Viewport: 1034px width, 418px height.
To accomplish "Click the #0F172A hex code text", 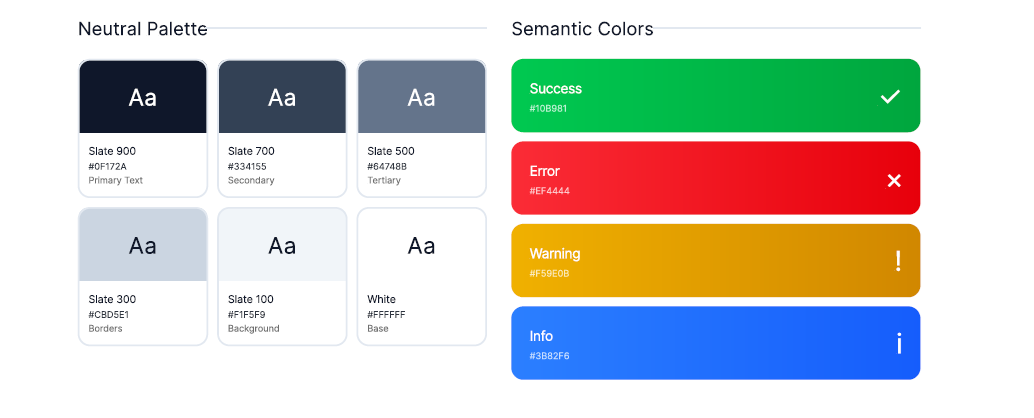I will coord(108,166).
